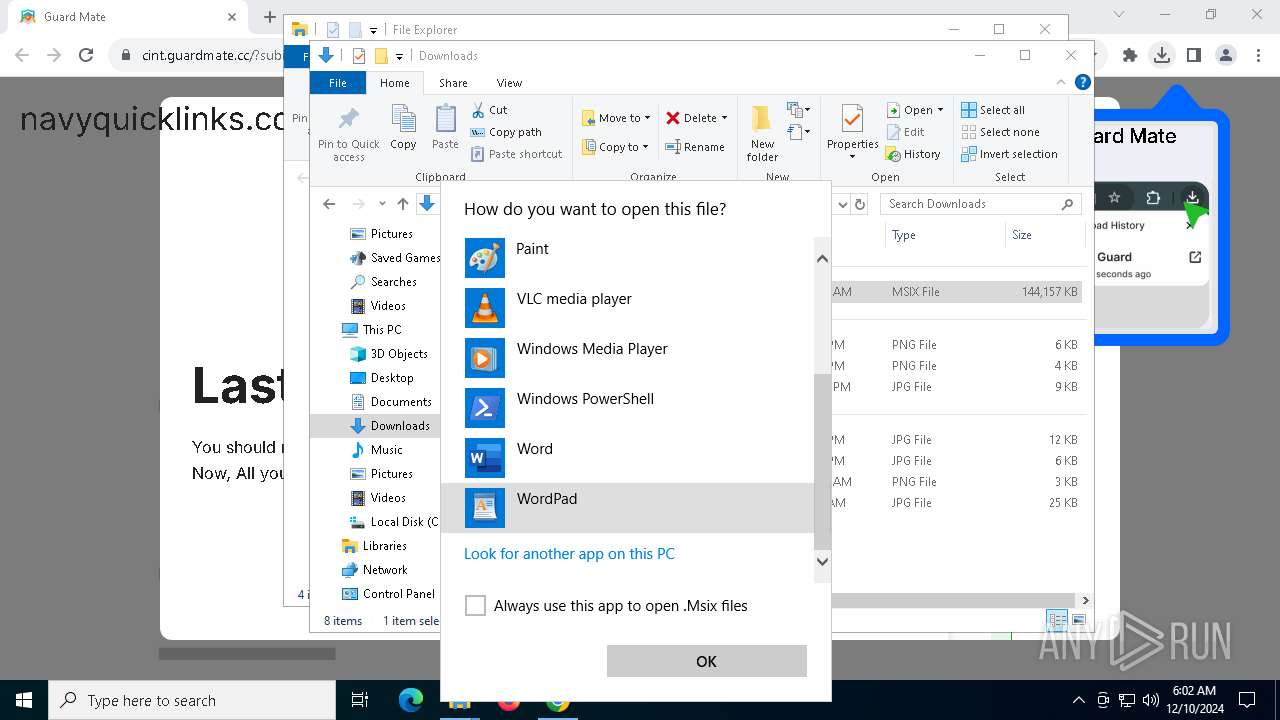Open Task View on the taskbar
The width and height of the screenshot is (1280, 720).
coord(360,700)
